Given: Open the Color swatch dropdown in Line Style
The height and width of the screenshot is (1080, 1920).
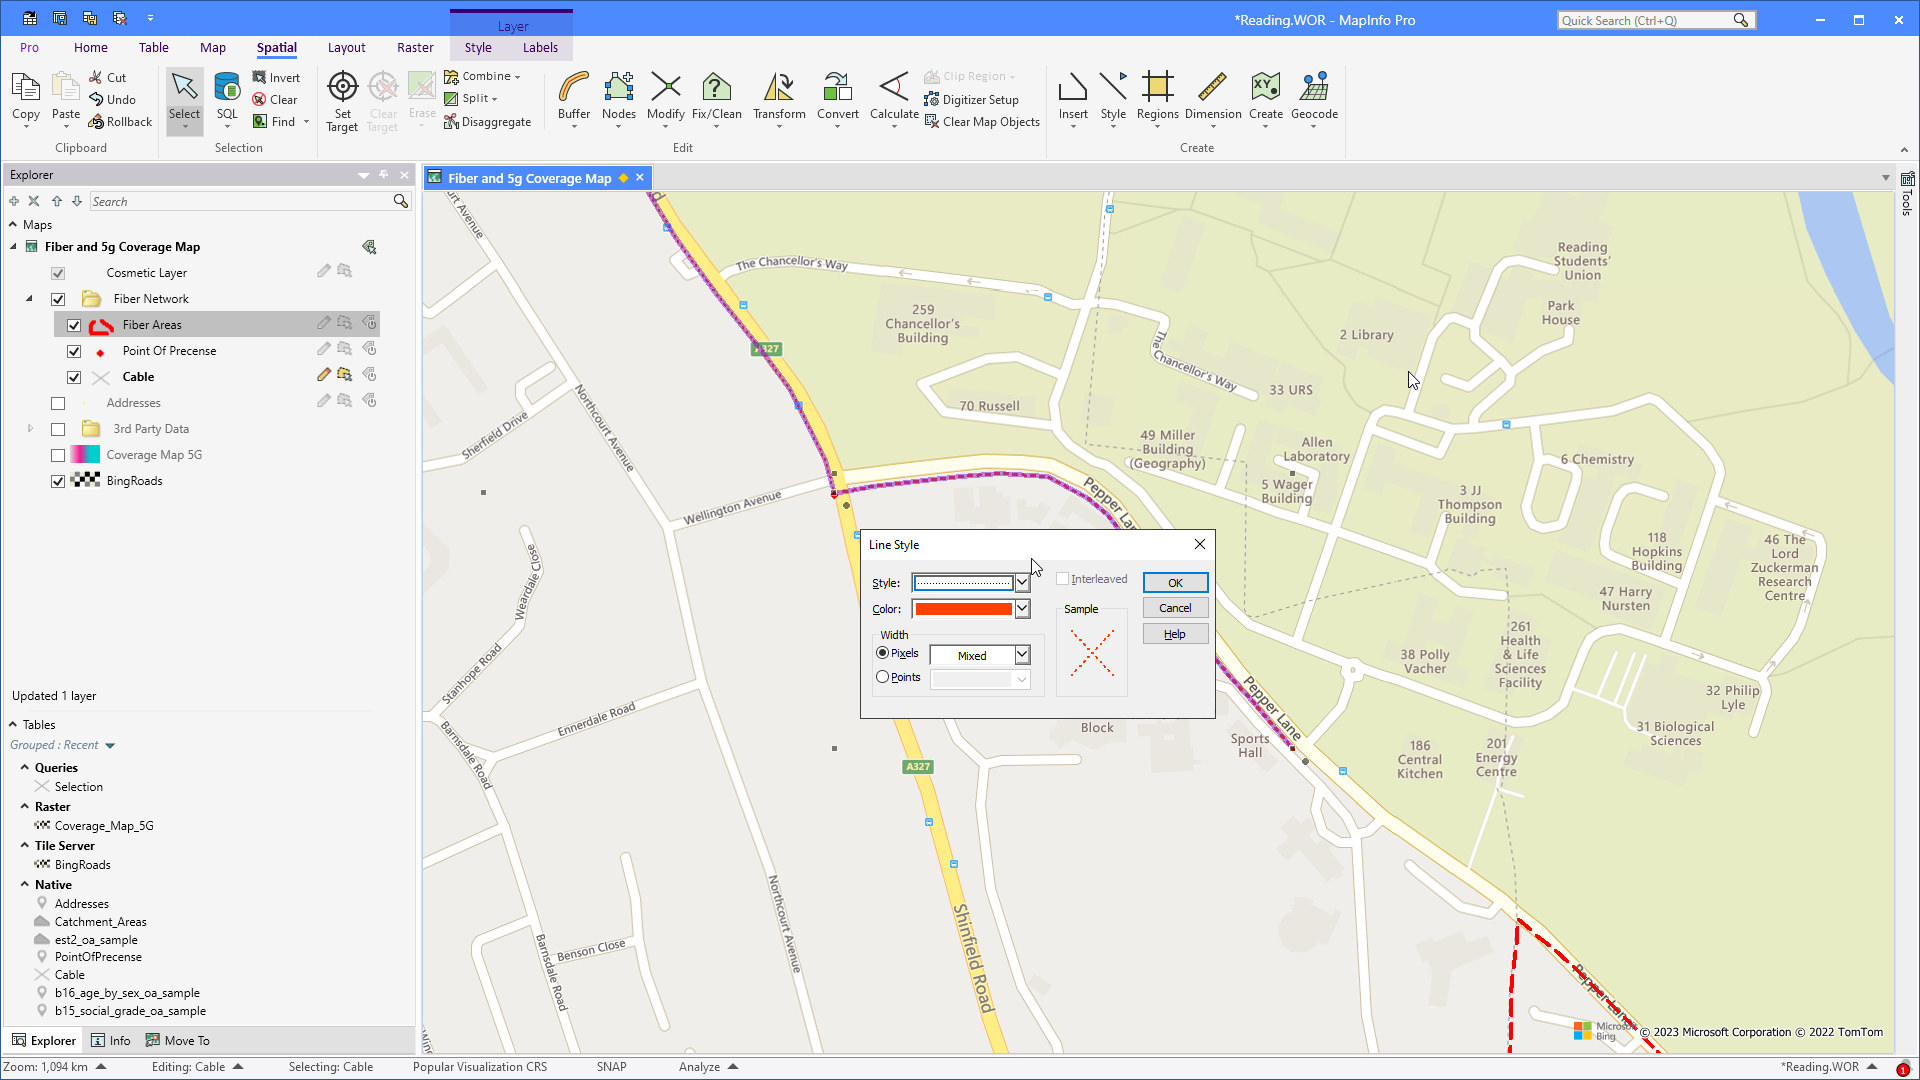Looking at the screenshot, I should 1021,608.
